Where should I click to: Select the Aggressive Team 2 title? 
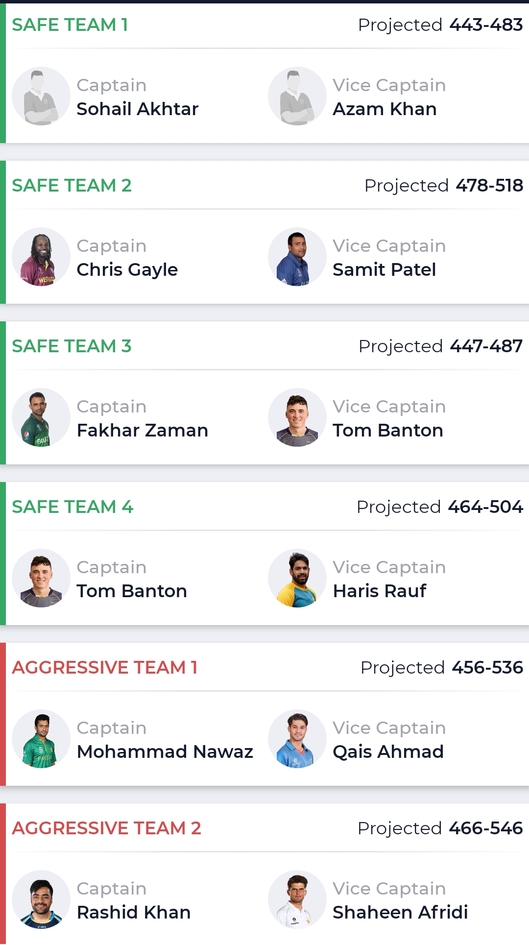(107, 828)
